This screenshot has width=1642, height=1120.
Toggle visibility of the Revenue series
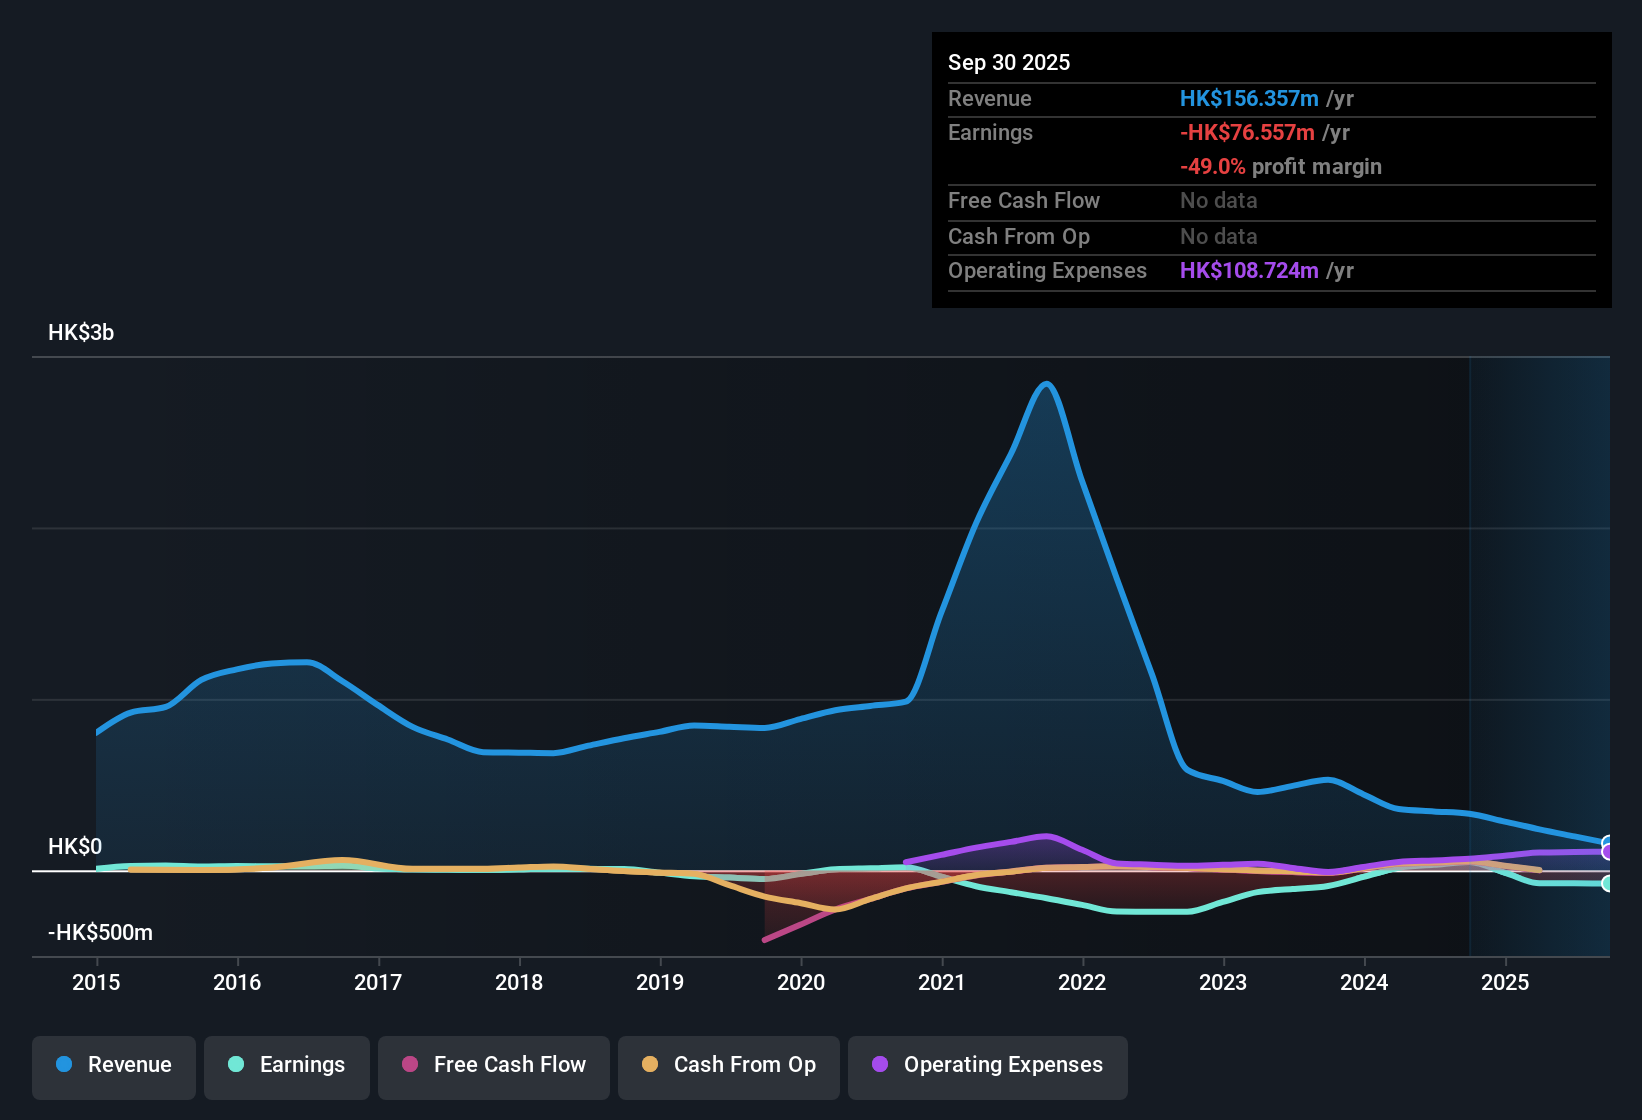pyautogui.click(x=113, y=1066)
